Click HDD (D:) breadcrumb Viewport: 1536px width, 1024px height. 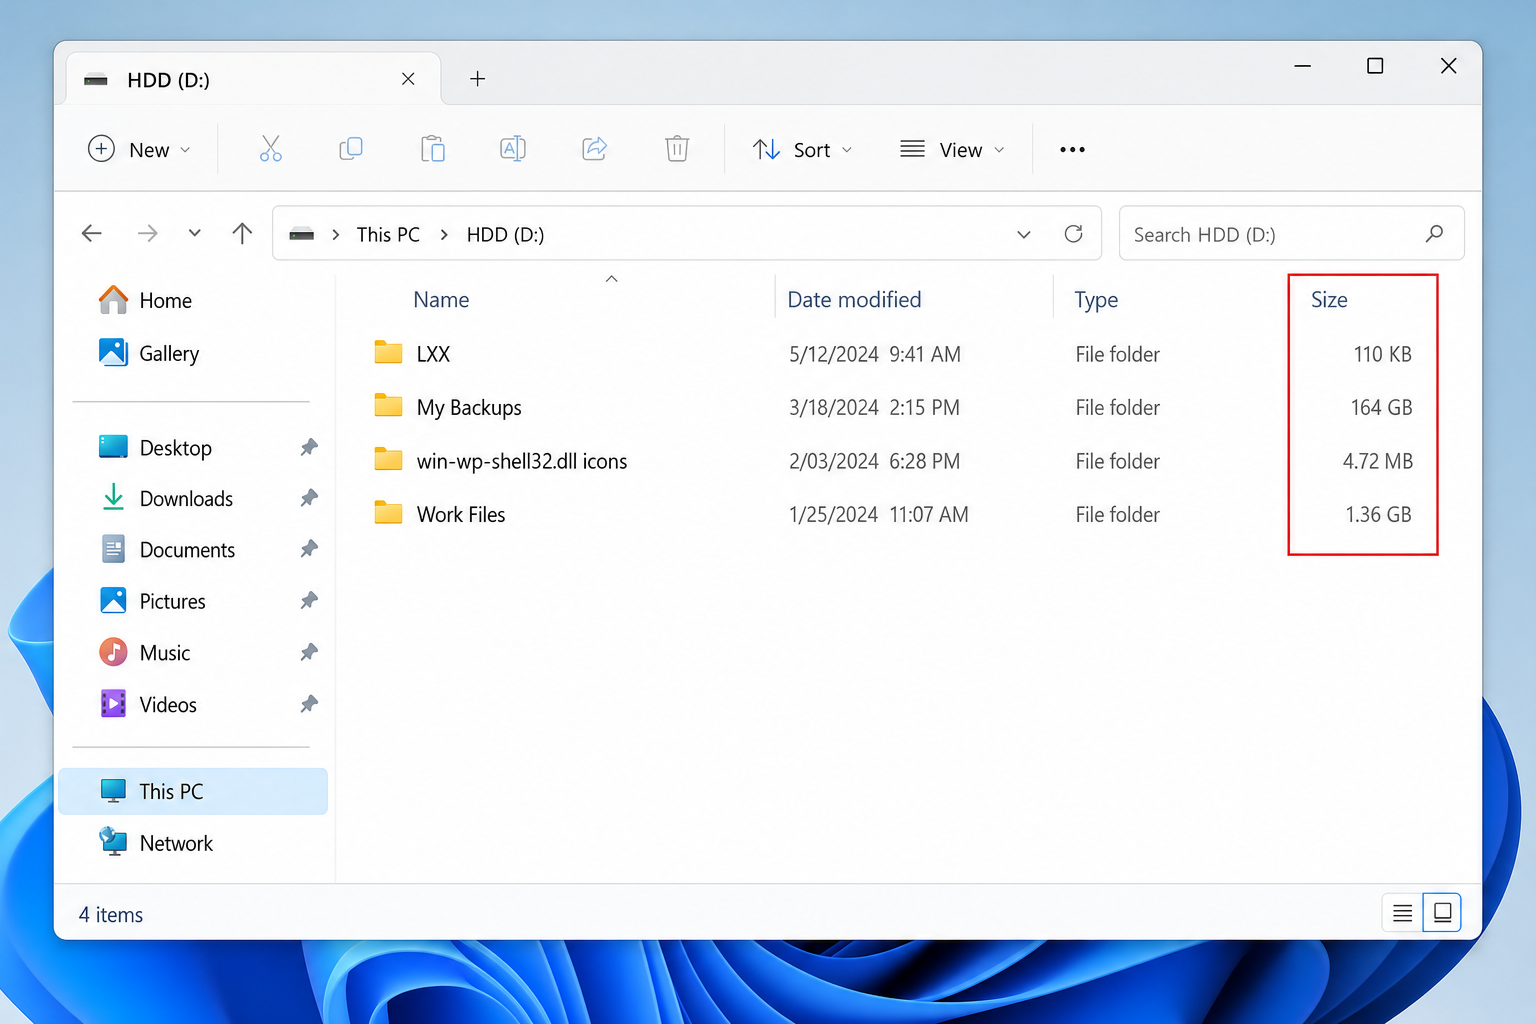pyautogui.click(x=505, y=234)
